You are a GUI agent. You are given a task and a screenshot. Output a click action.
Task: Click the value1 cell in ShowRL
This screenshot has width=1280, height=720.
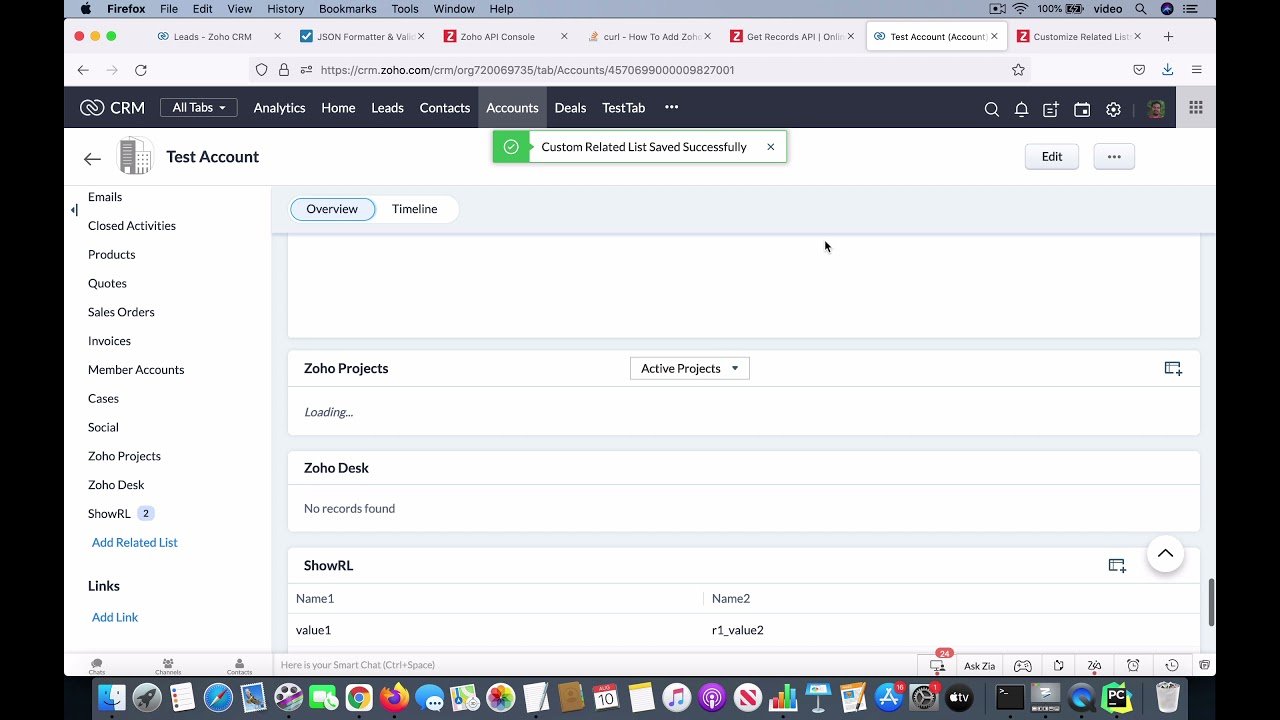tap(313, 631)
